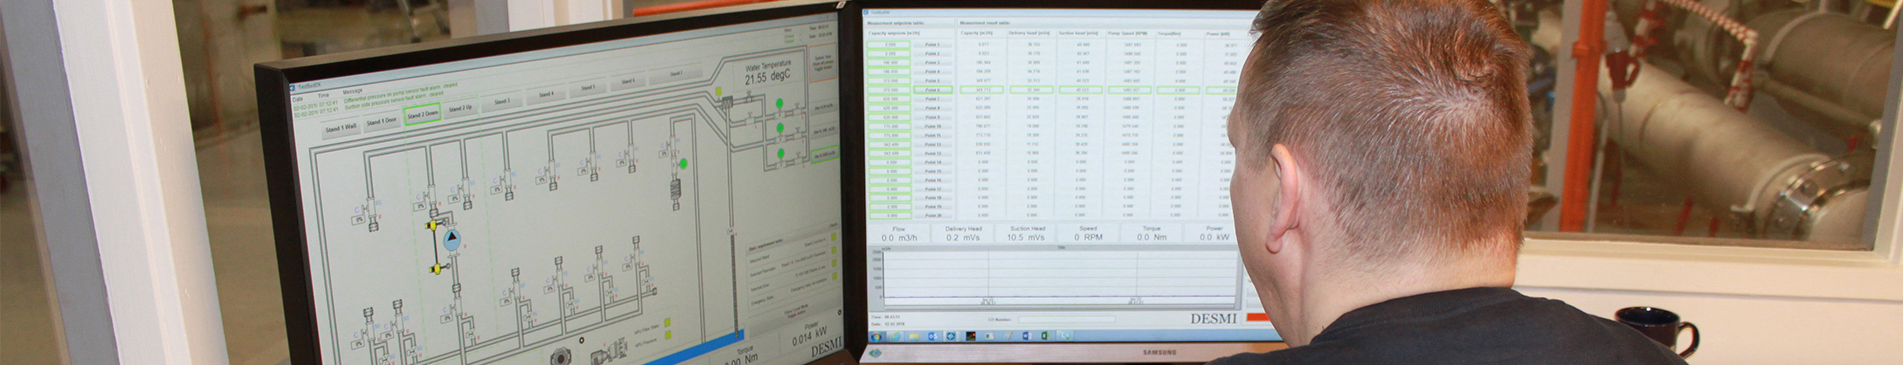The image size is (1903, 365).
Task: Open the Stand 1 Wall tab
Action: pos(341,127)
